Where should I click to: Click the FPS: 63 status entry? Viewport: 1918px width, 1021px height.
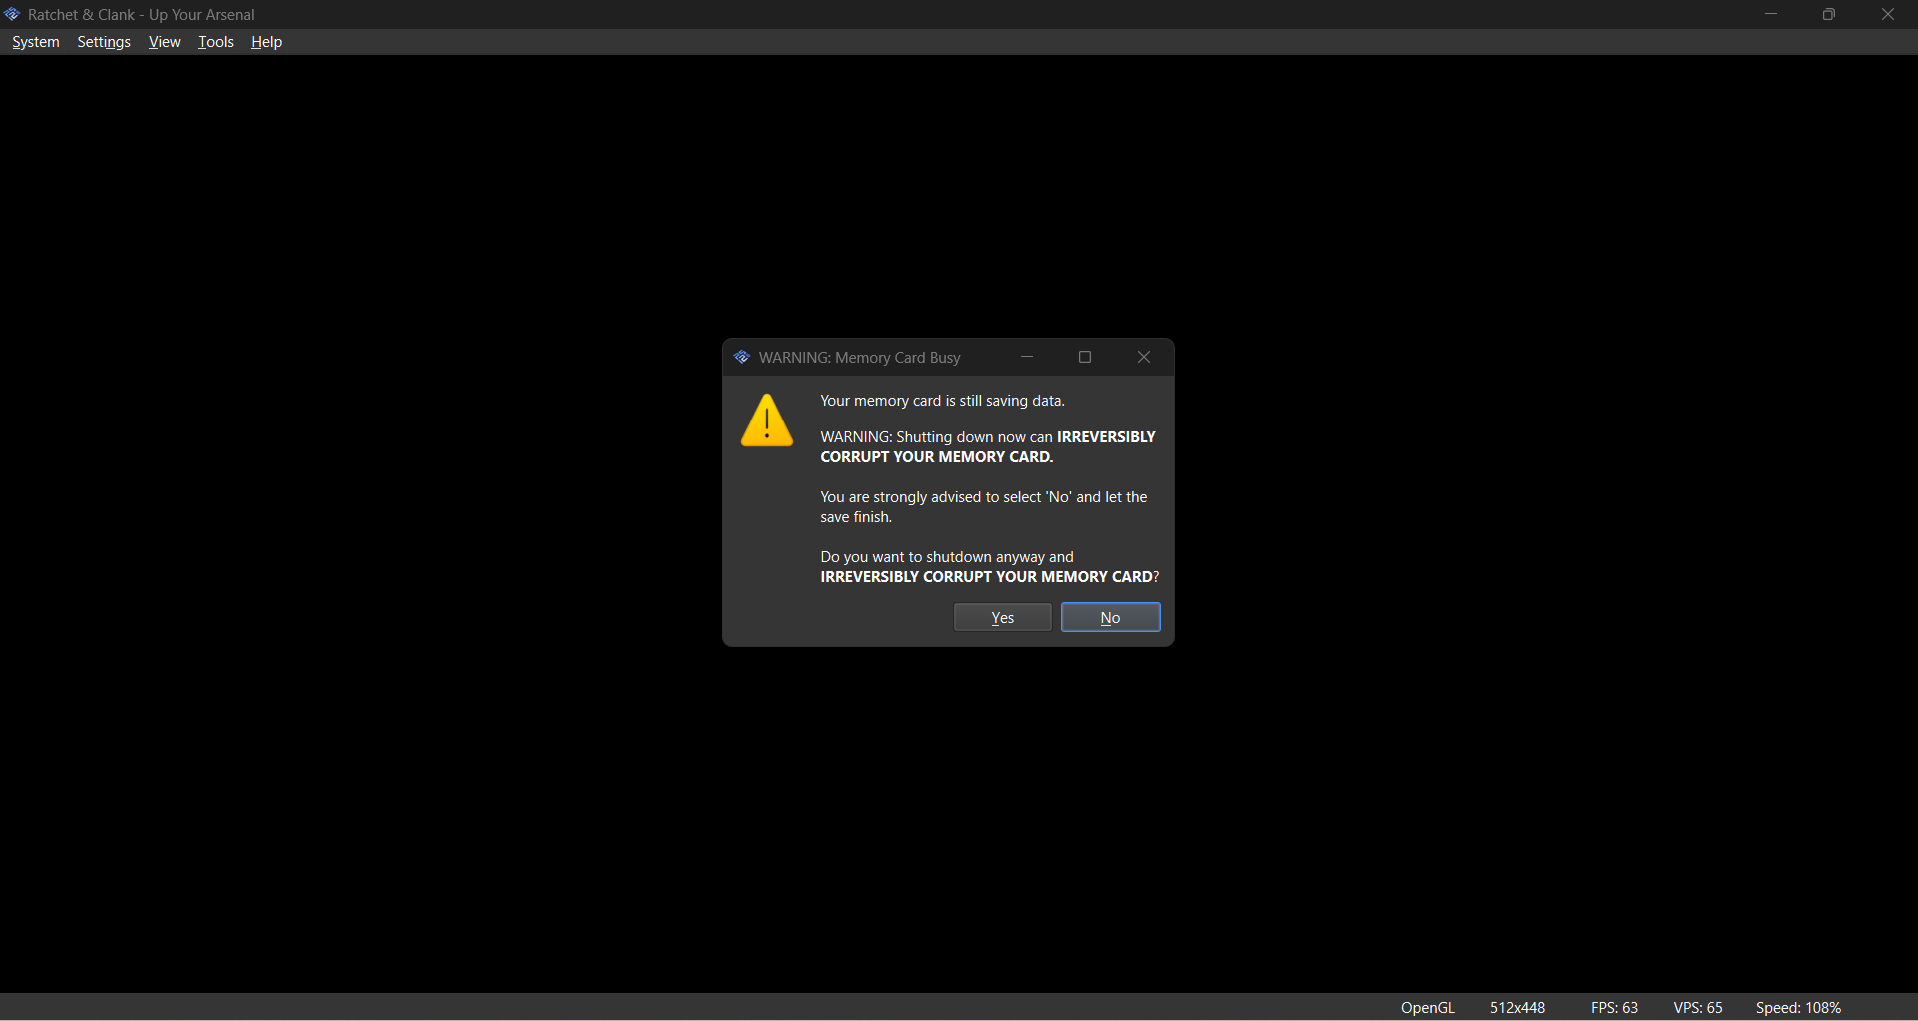pos(1615,1008)
